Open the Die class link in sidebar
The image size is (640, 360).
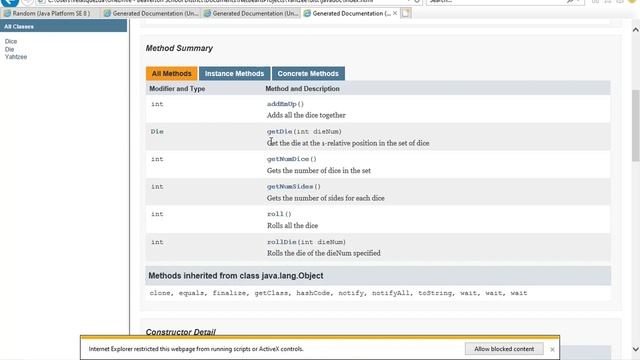pos(9,49)
